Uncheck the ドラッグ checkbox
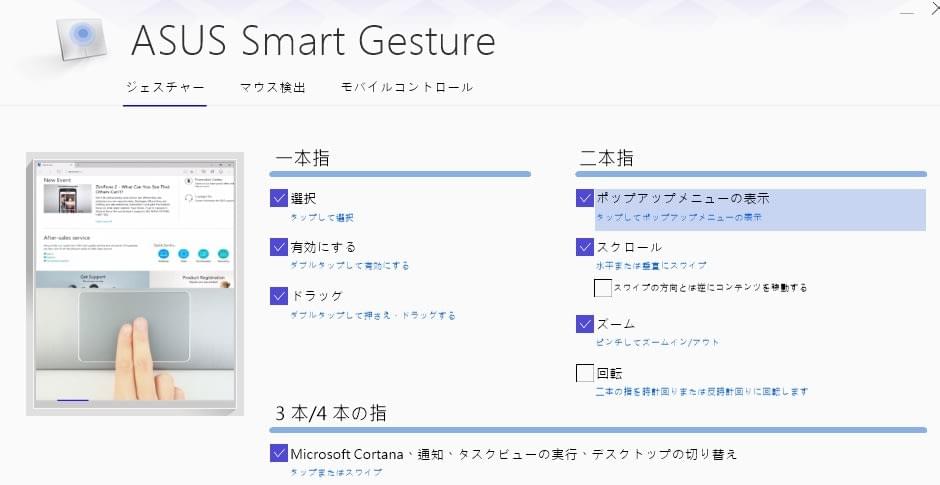The width and height of the screenshot is (940, 485). coord(279,296)
